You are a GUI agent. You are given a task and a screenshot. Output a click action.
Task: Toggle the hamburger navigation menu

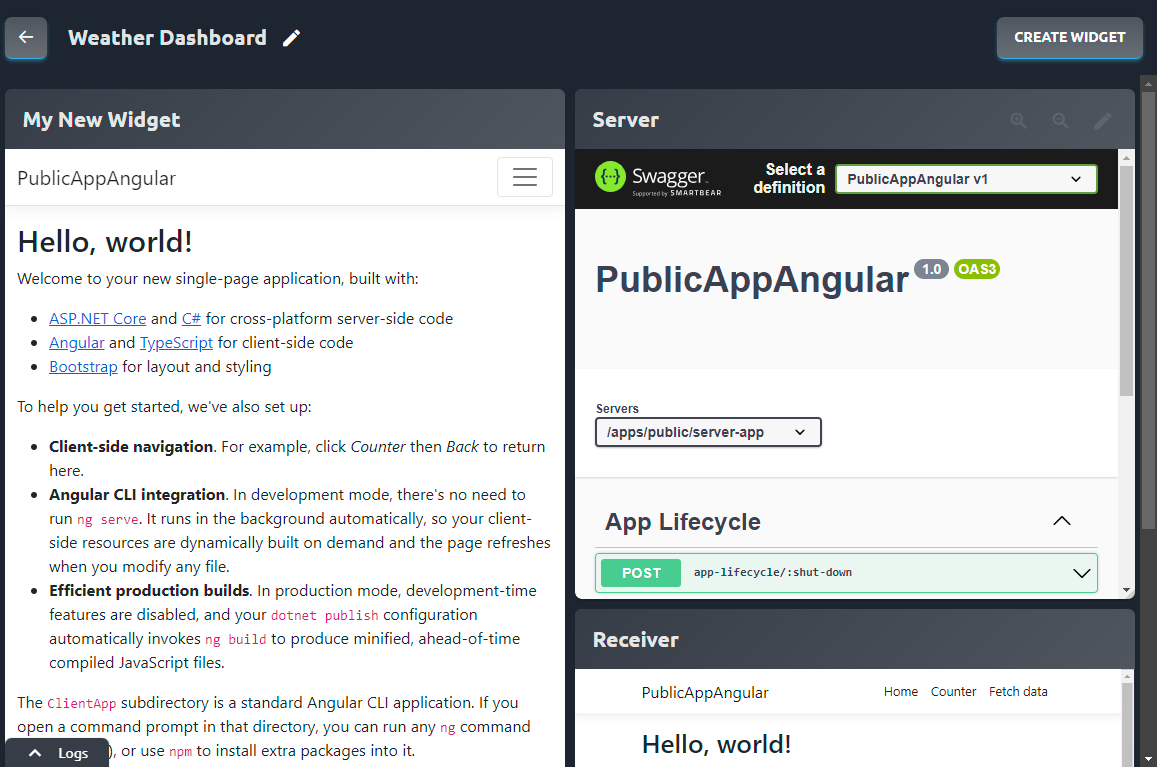point(524,178)
